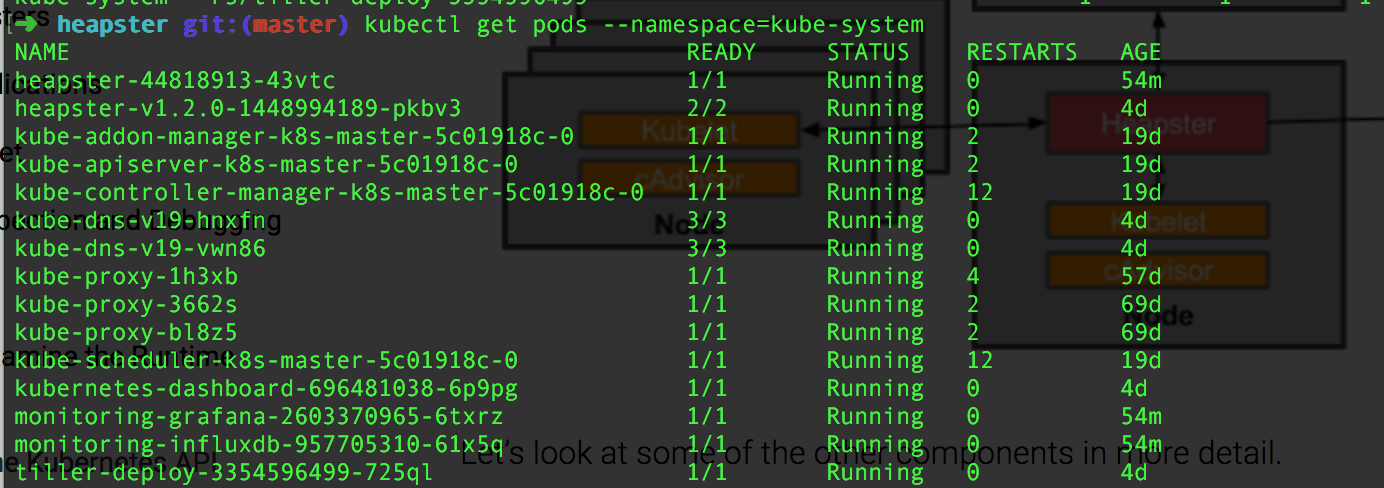
Task: Click the kubernetes-dashboard pod name
Action: click(x=266, y=388)
